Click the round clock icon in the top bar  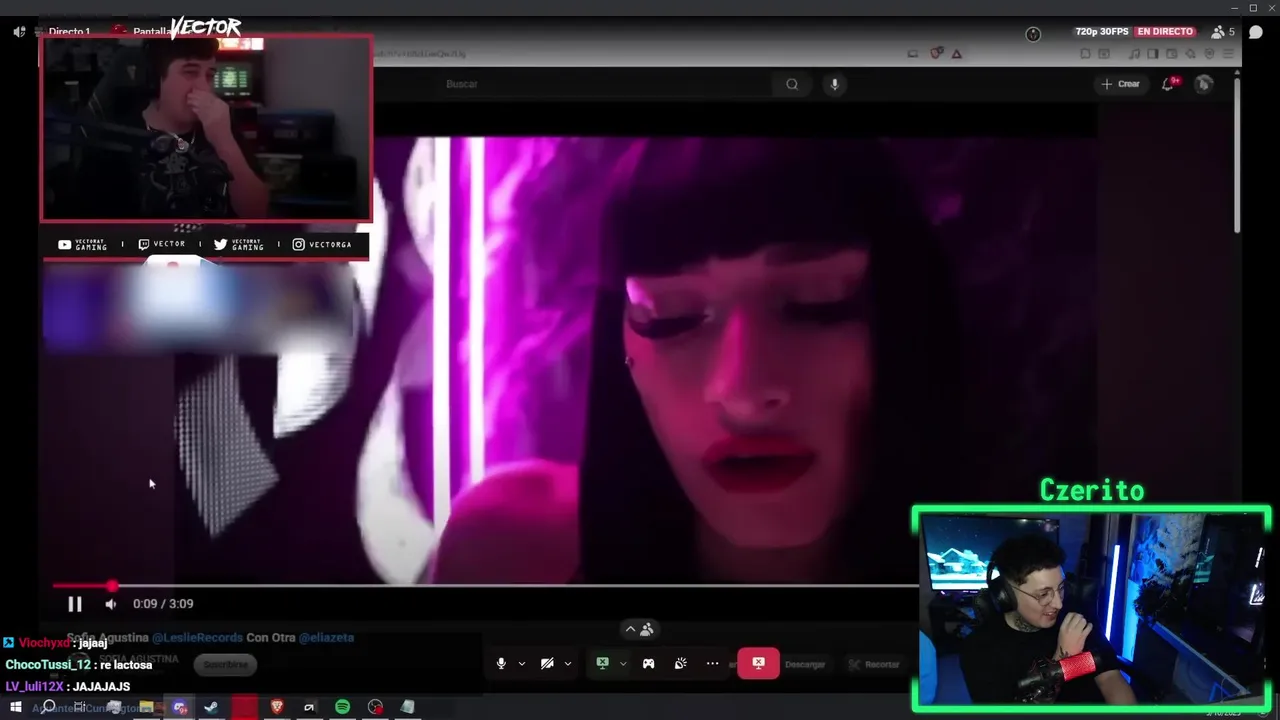[x=1033, y=34]
